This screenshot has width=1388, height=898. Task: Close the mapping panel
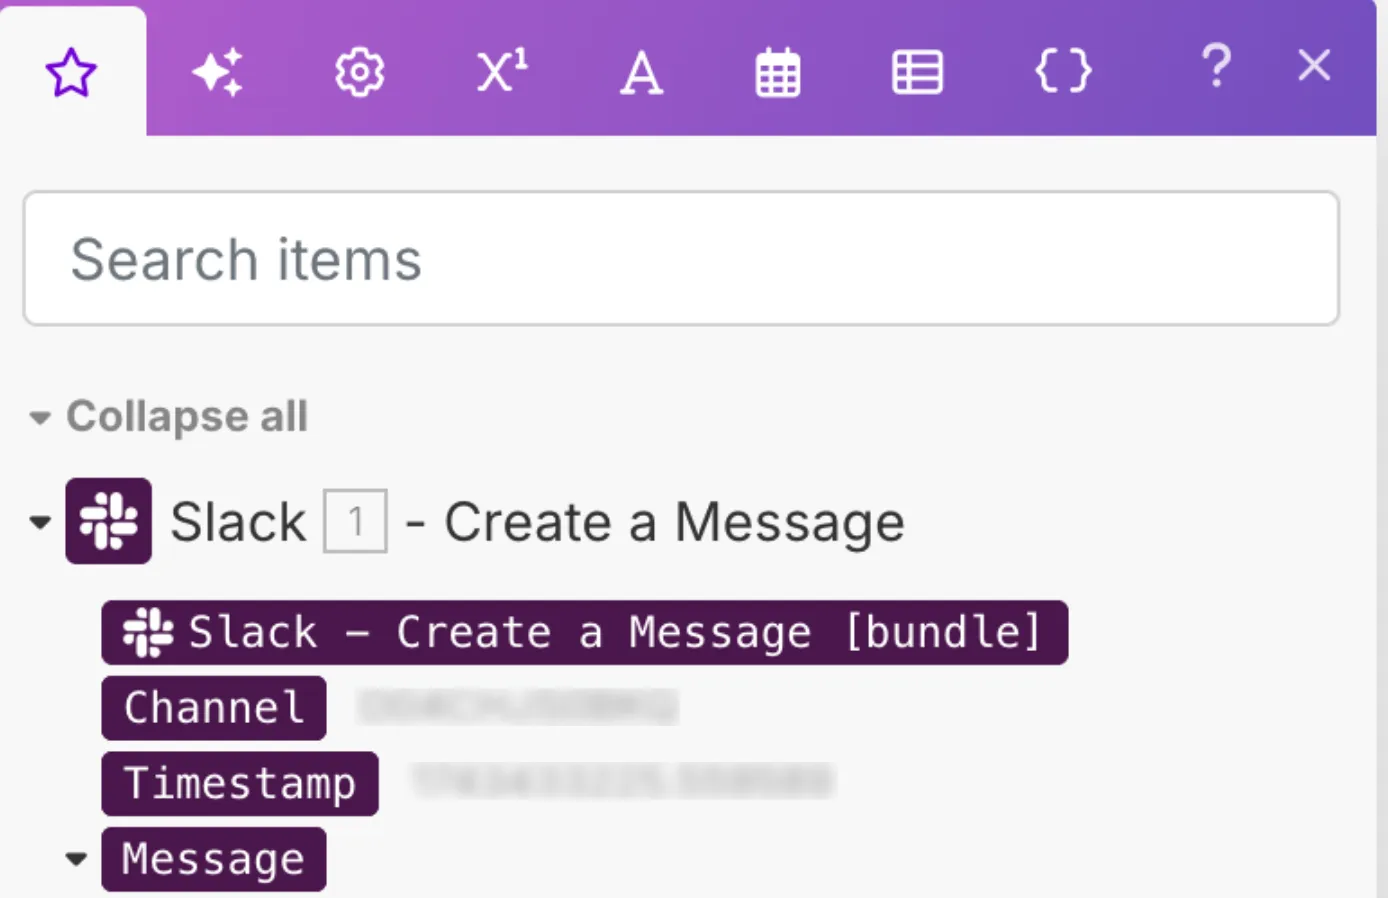pyautogui.click(x=1314, y=66)
